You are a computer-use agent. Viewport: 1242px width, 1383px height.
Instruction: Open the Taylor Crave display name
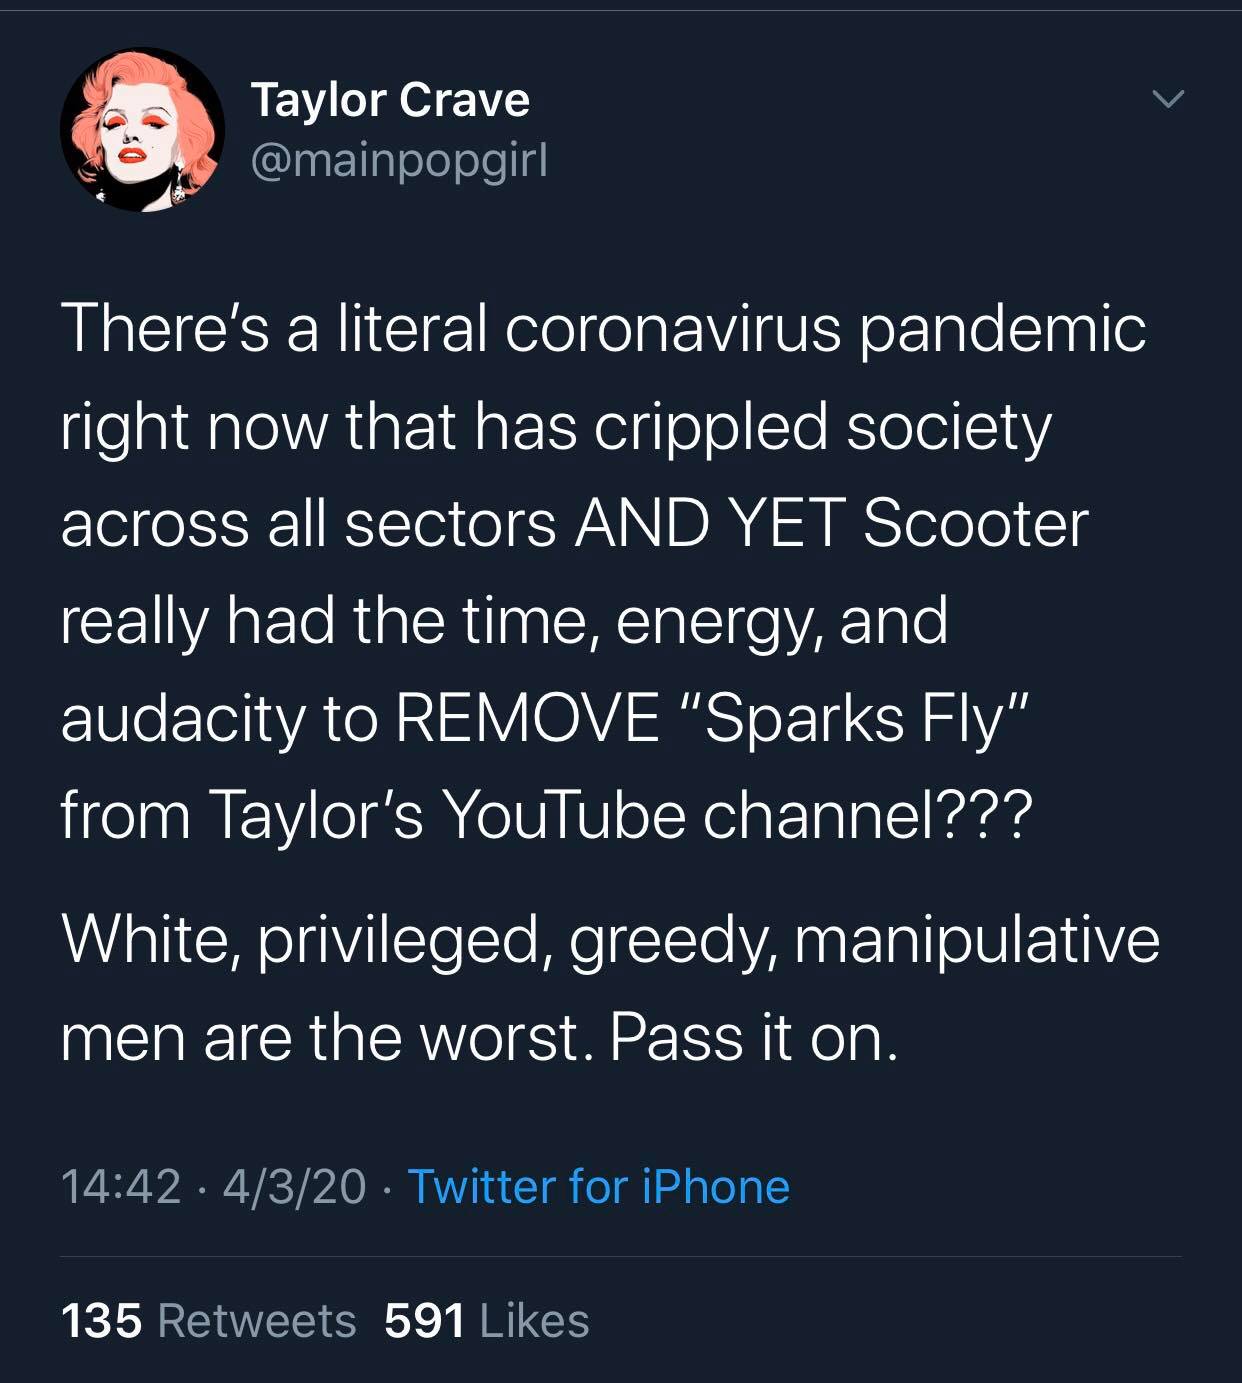[390, 100]
